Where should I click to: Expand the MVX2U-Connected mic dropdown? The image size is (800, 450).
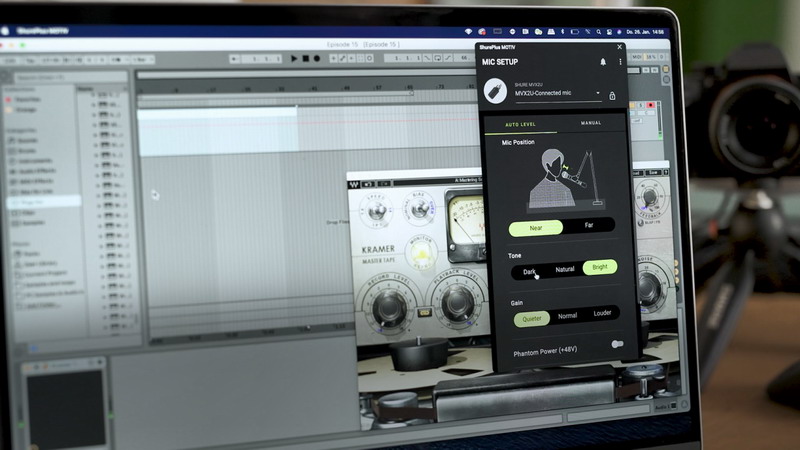[598, 94]
